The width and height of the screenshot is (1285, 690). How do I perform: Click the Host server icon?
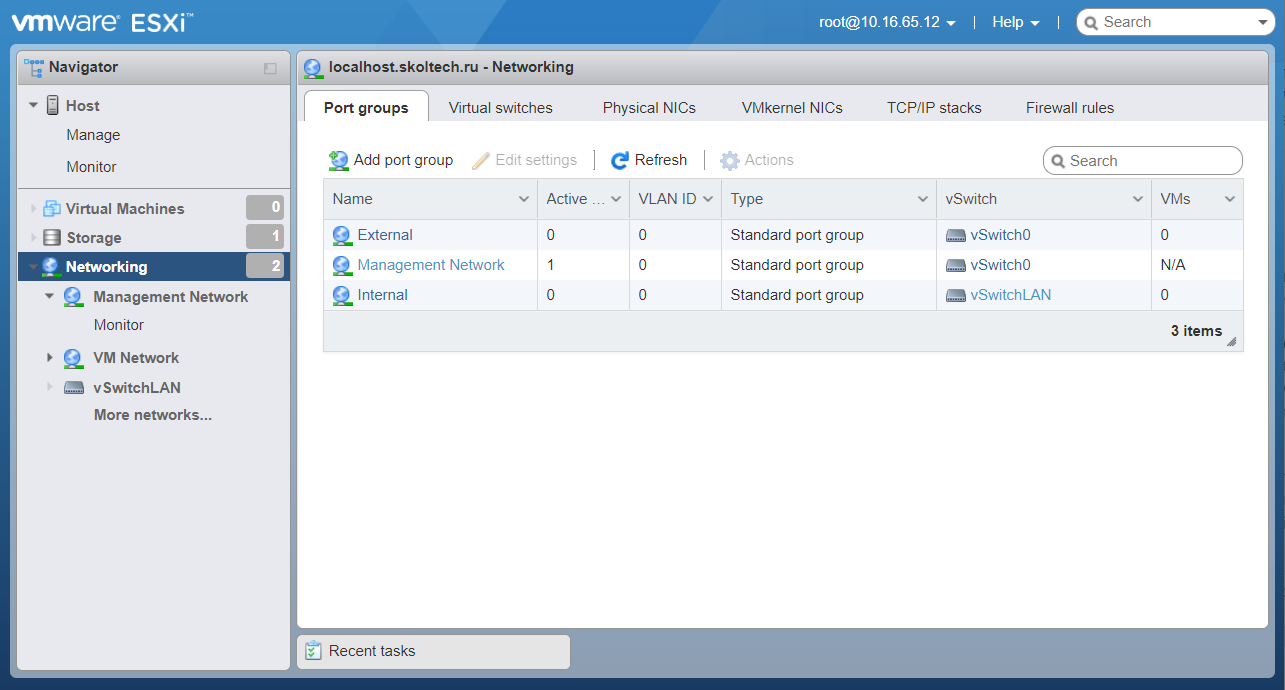52,105
